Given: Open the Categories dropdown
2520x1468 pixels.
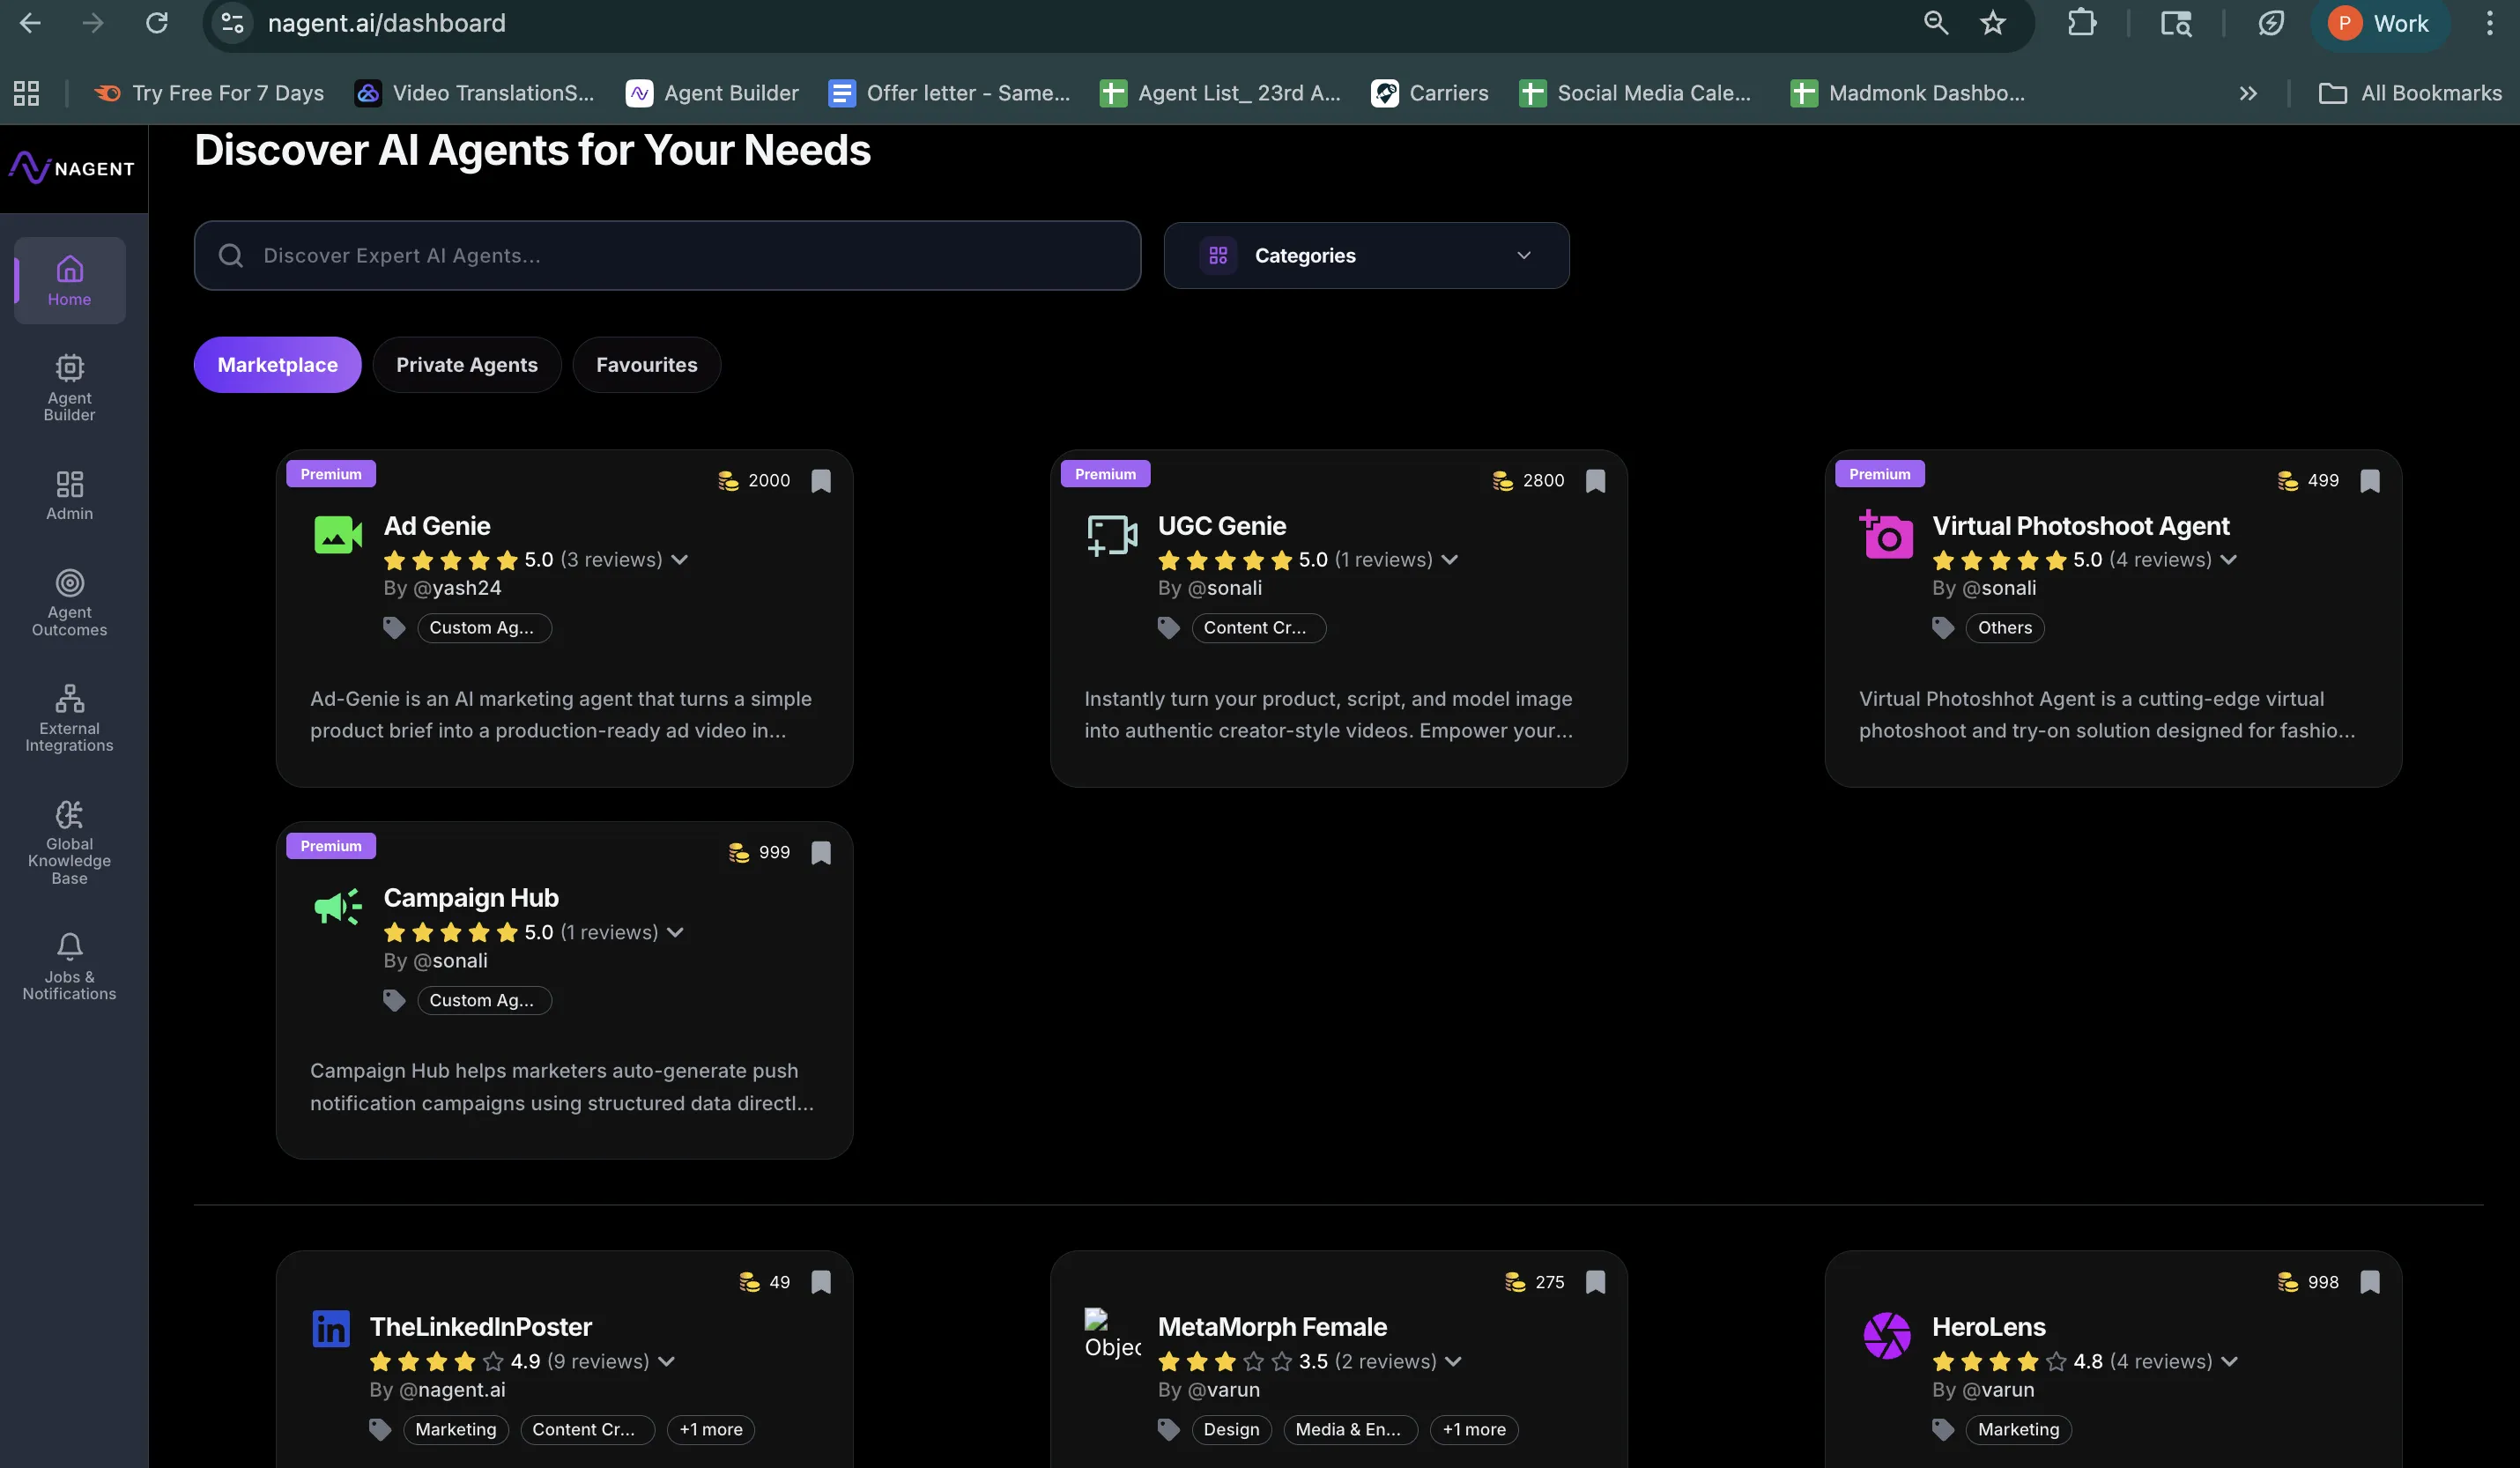Looking at the screenshot, I should pyautogui.click(x=1366, y=256).
